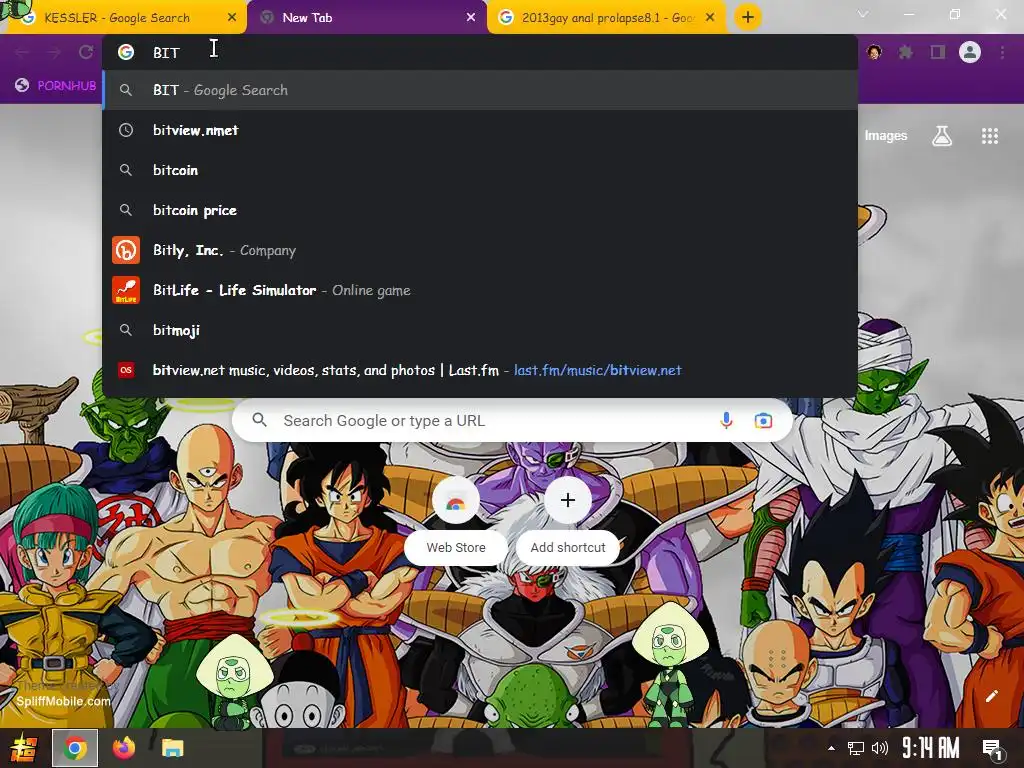Go forward with the forward arrow
1024x768 pixels.
coord(54,52)
